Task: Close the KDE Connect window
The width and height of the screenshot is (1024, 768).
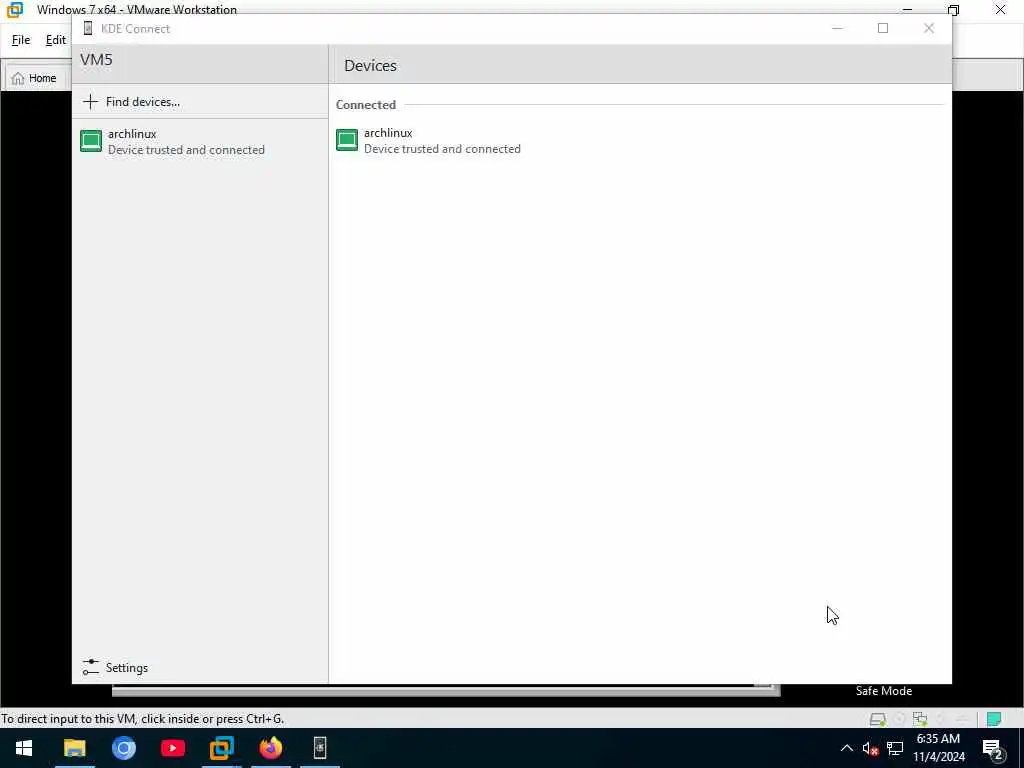Action: pos(929,28)
